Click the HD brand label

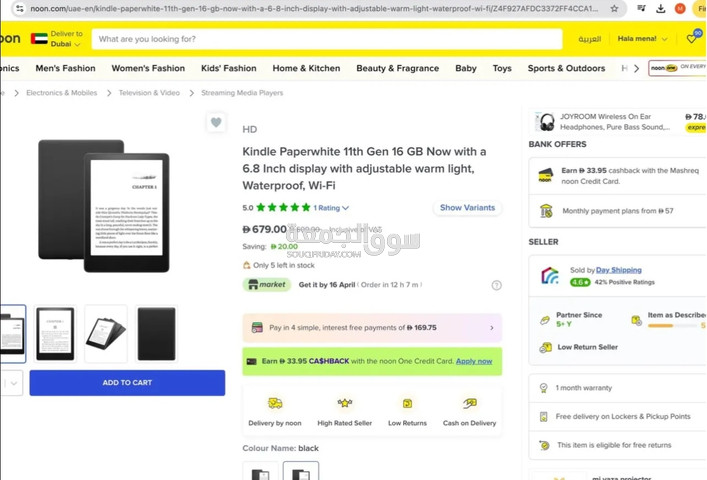(249, 129)
